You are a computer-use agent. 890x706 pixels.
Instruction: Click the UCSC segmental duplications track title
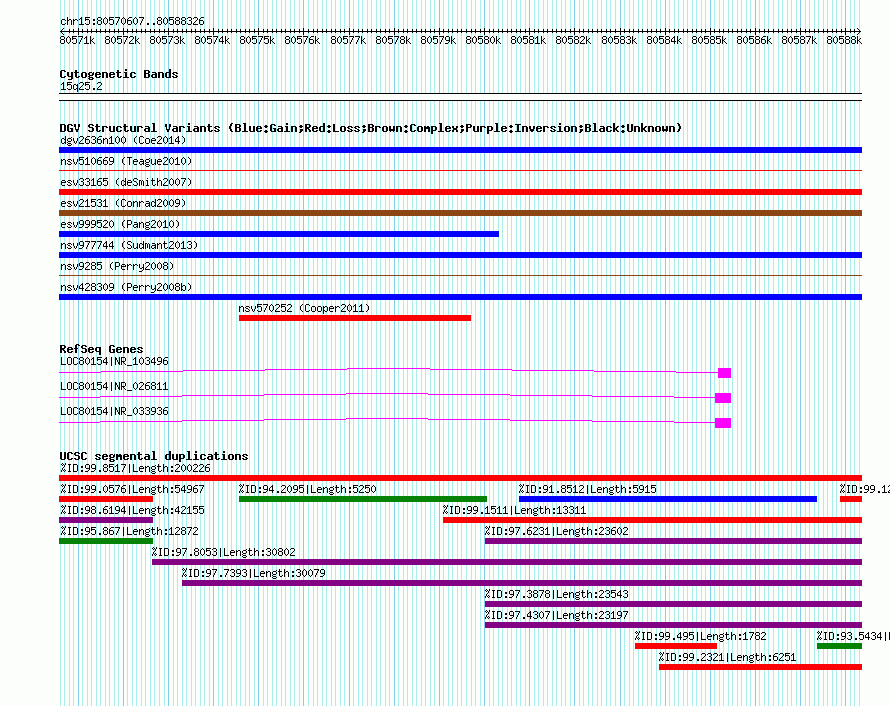click(154, 456)
